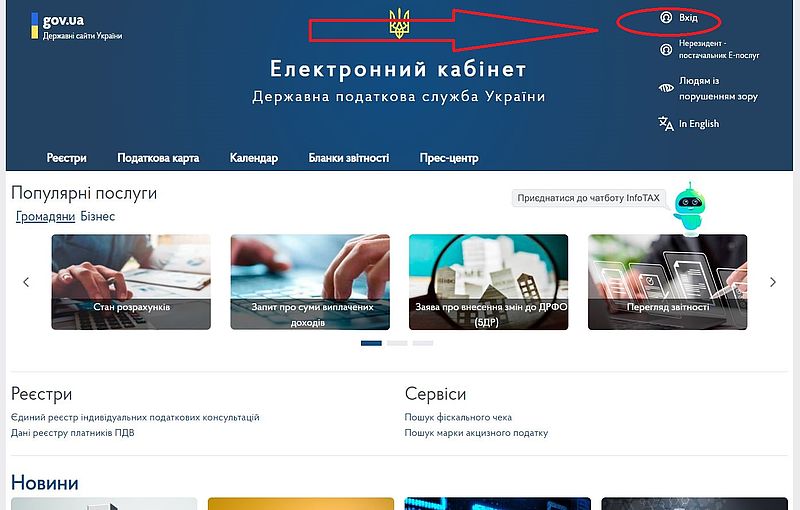Click the In English translate icon
This screenshot has height=510, width=800.
pos(666,123)
